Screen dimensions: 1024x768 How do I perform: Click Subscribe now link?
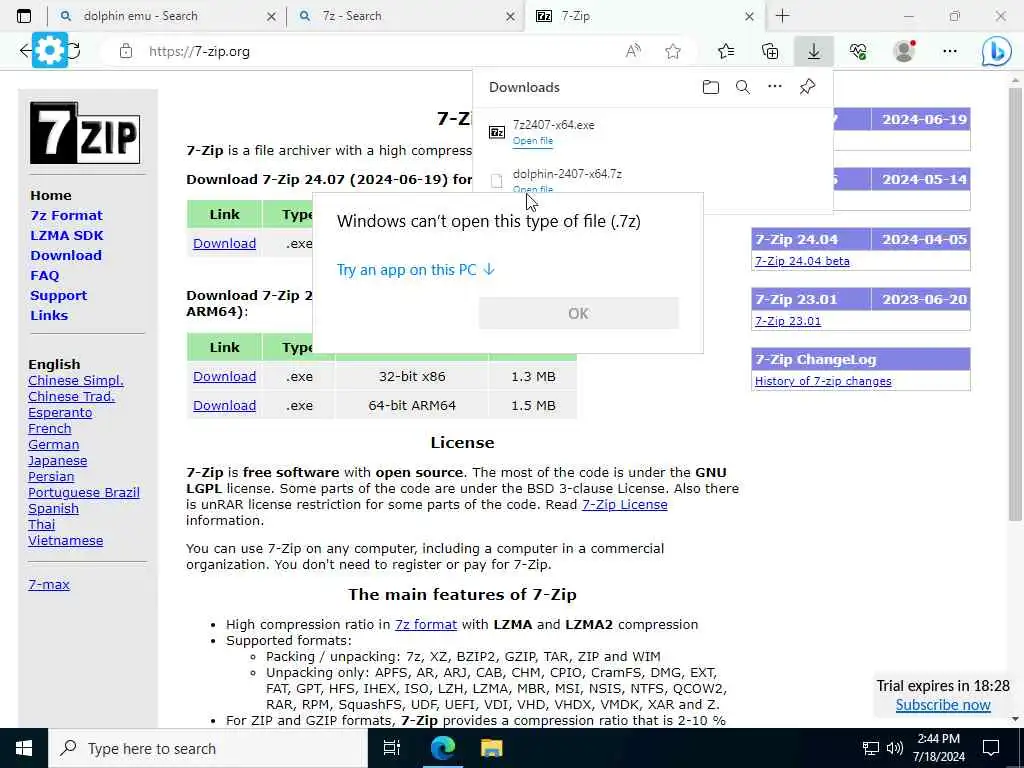pos(943,705)
